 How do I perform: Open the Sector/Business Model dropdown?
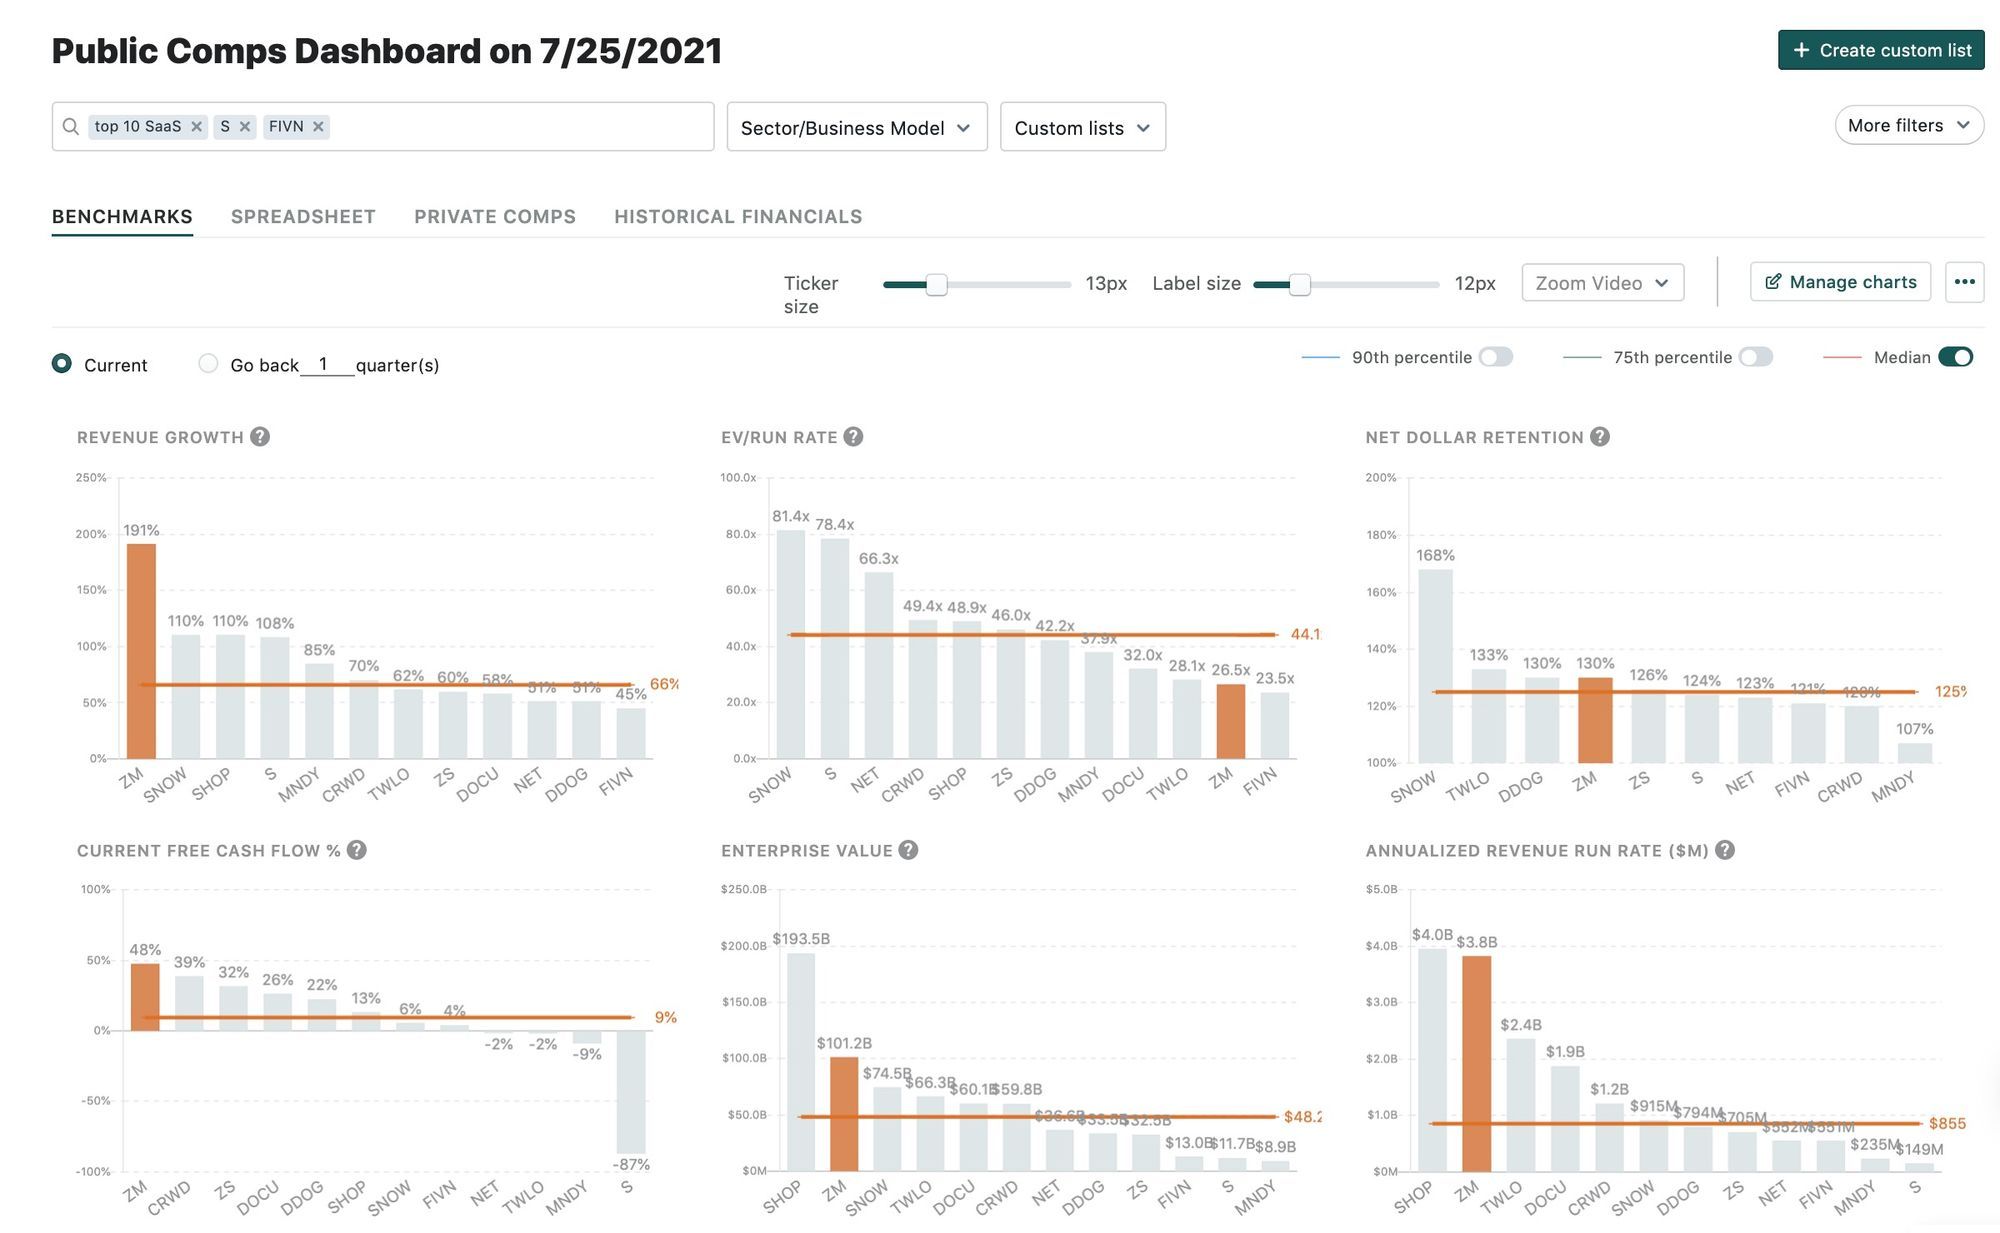[x=856, y=127]
